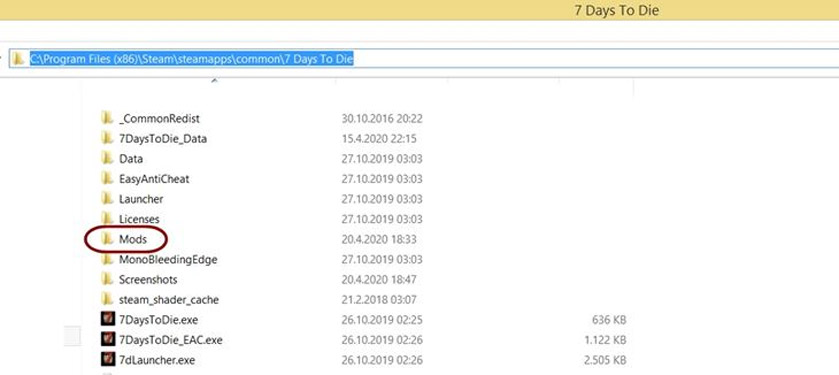Click the 1.122 KB file size

click(605, 340)
